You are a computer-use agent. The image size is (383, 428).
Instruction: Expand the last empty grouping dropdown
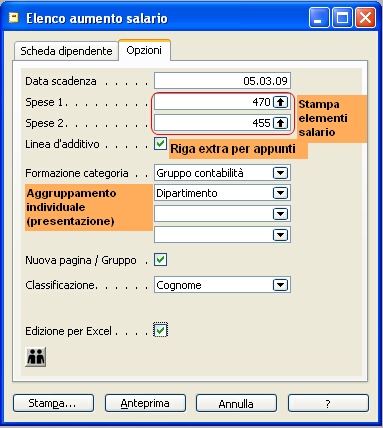[x=280, y=235]
